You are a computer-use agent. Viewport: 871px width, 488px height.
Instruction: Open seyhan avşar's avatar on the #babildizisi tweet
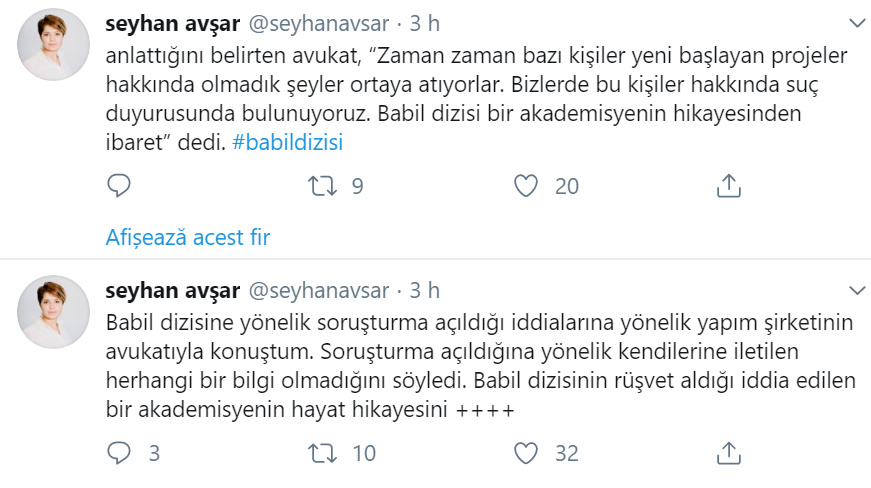[x=54, y=42]
